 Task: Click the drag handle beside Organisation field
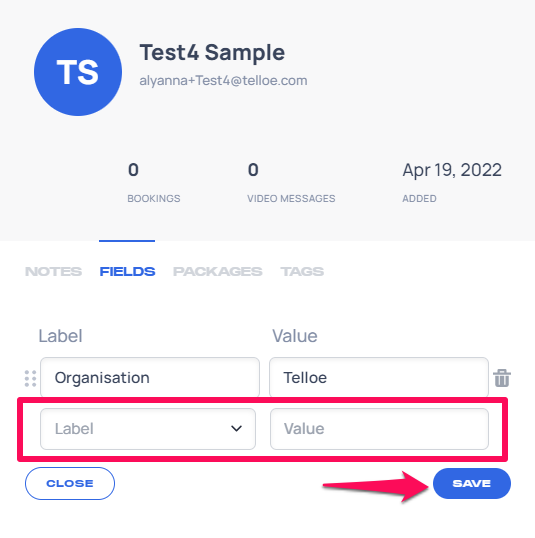click(31, 378)
